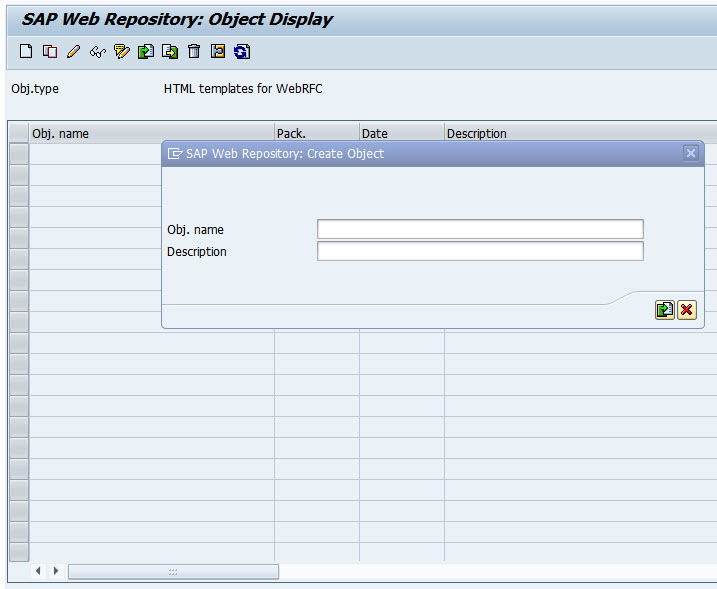
Task: Click the 'Obj.type' label
Action: click(x=35, y=89)
